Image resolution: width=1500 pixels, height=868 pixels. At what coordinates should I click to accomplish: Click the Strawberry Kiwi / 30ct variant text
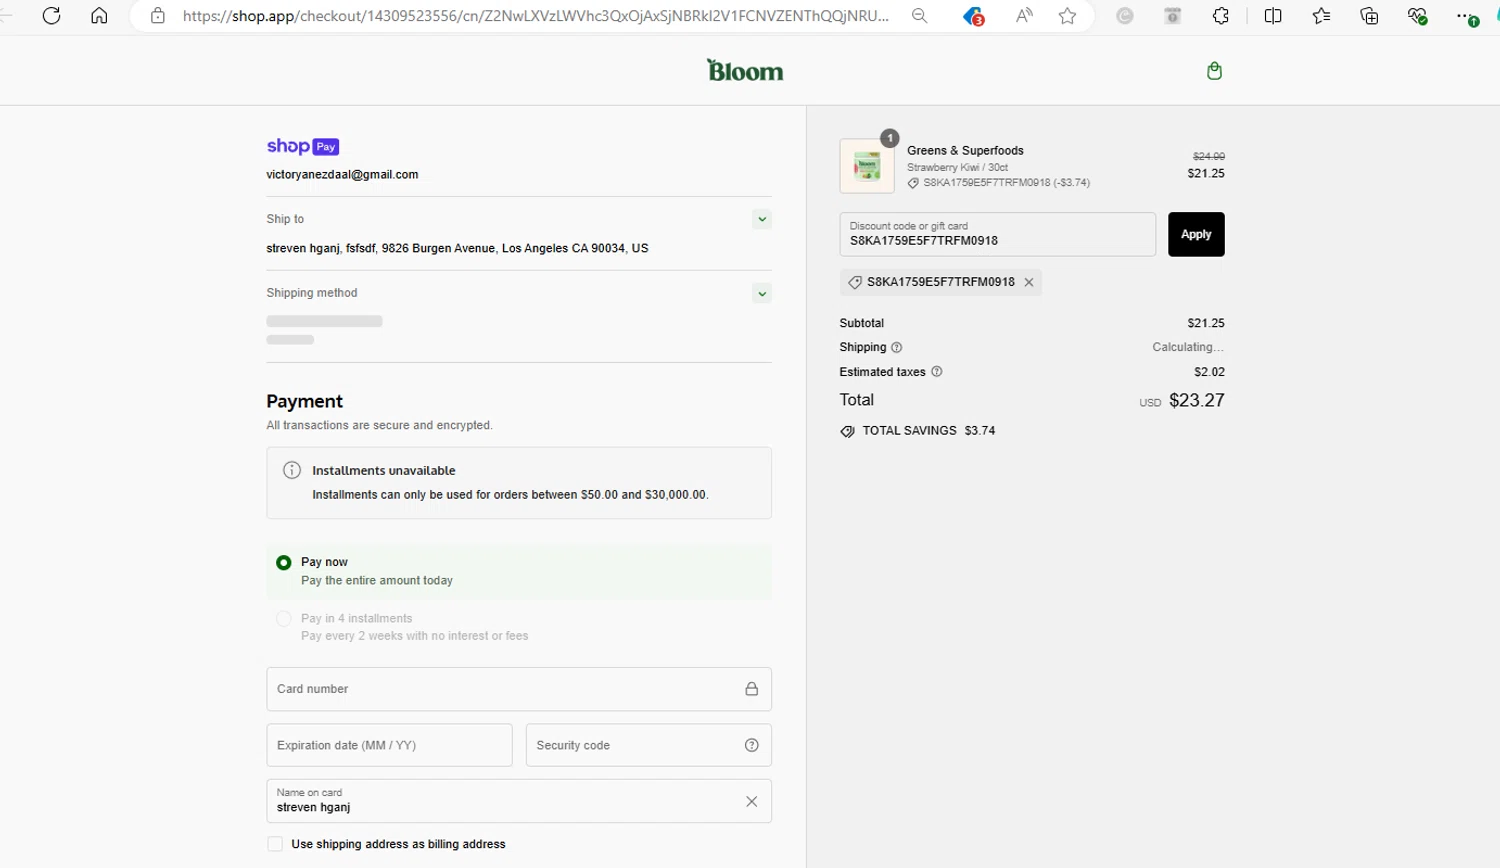click(957, 167)
